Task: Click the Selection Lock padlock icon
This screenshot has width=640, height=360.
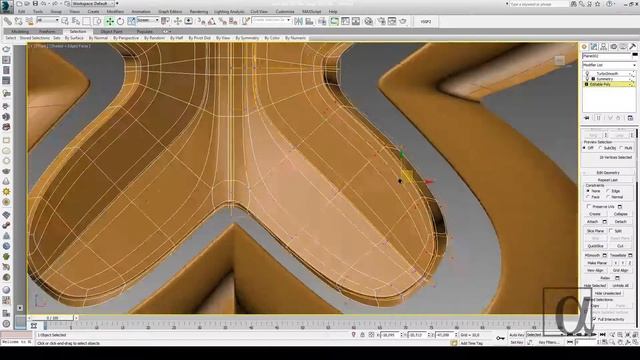Action: [362, 335]
